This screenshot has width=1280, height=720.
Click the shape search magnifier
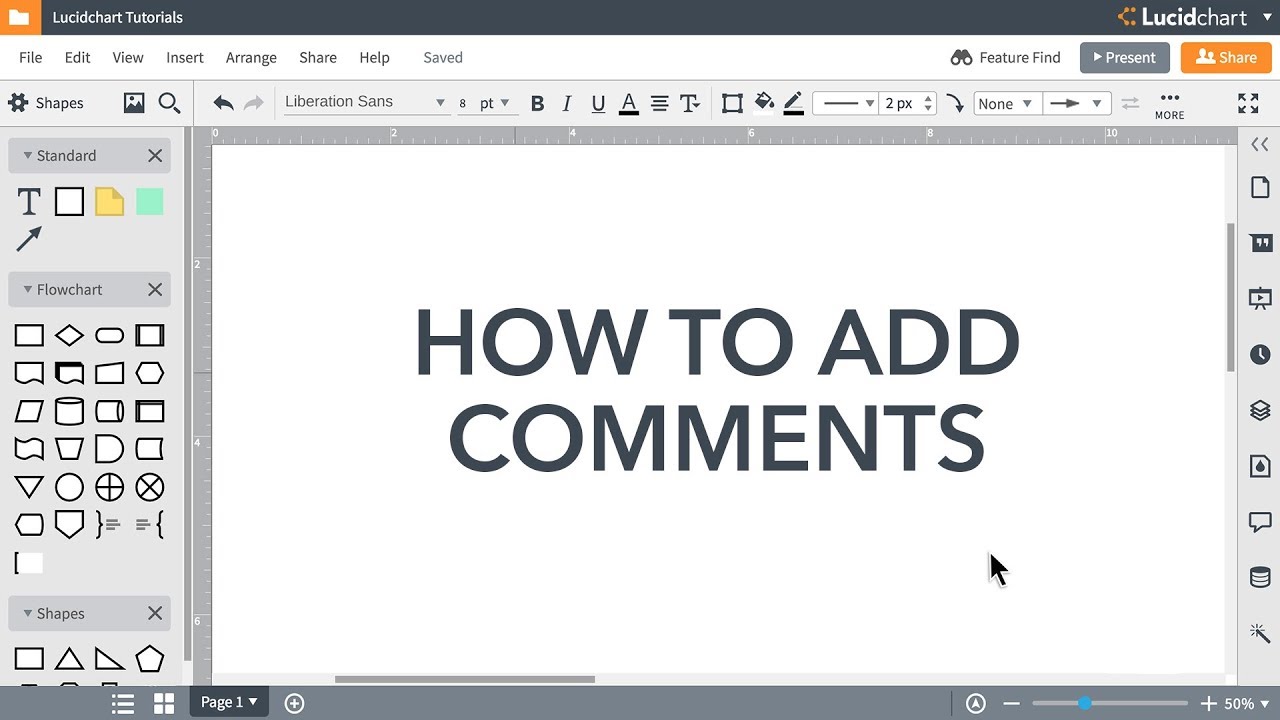coord(169,103)
